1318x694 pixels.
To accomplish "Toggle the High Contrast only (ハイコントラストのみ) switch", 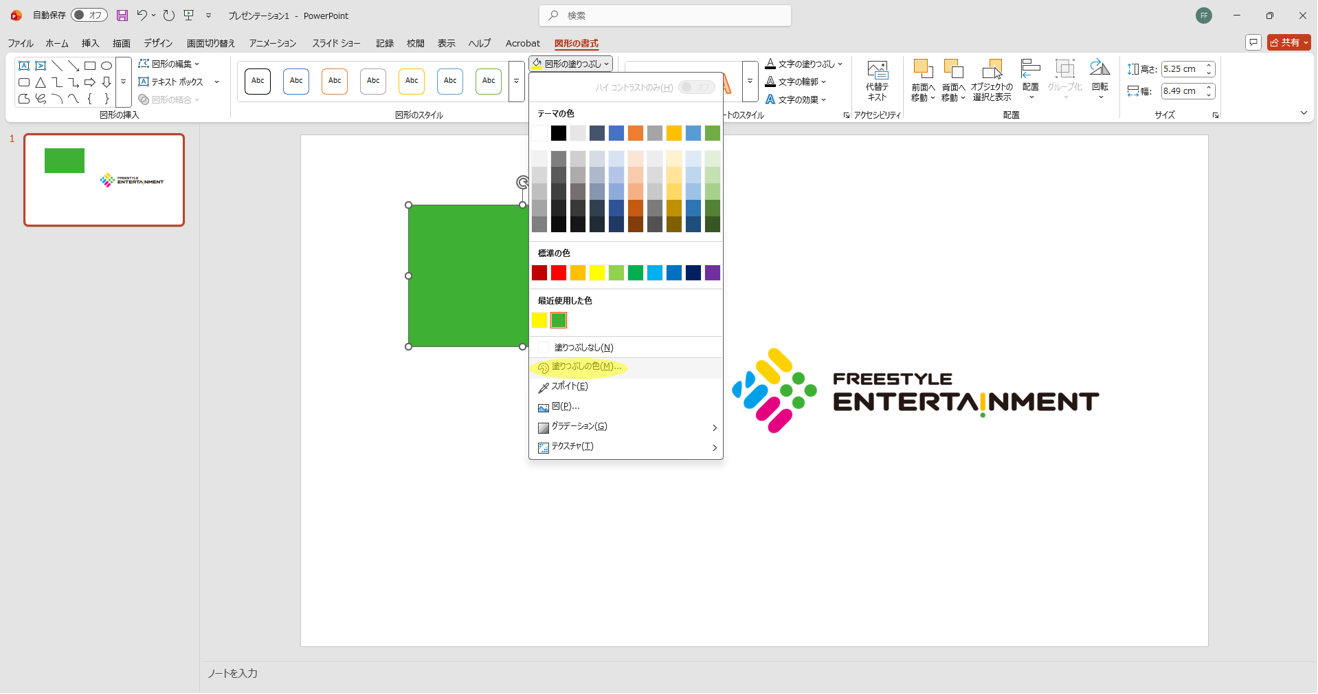I will (x=696, y=88).
